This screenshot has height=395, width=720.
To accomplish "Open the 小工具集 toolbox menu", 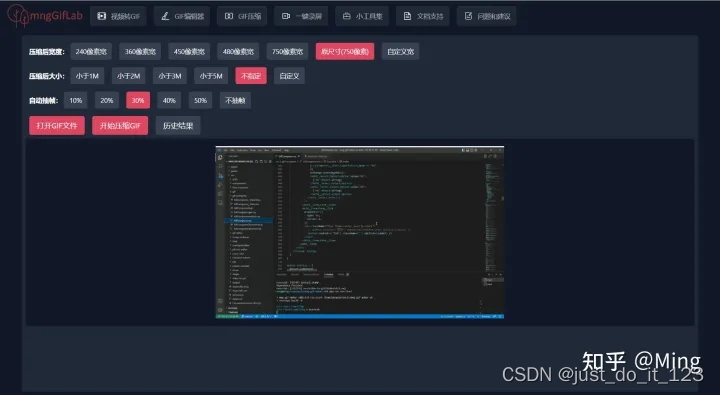I will coord(362,16).
